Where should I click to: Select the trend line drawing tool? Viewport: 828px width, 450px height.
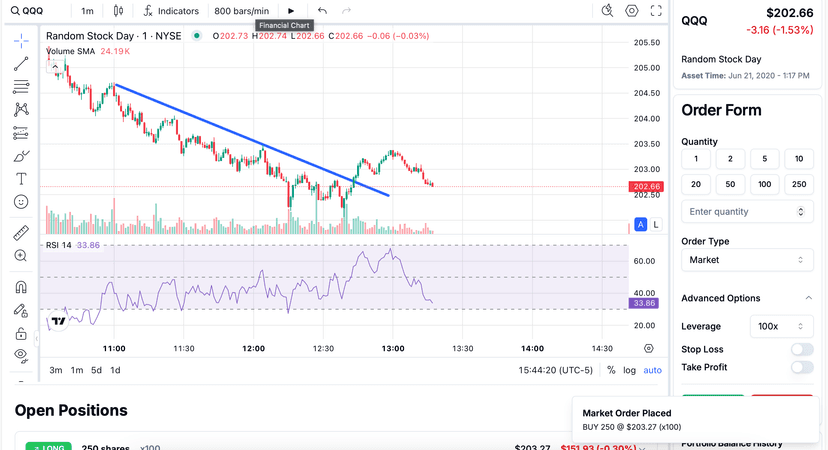21,64
